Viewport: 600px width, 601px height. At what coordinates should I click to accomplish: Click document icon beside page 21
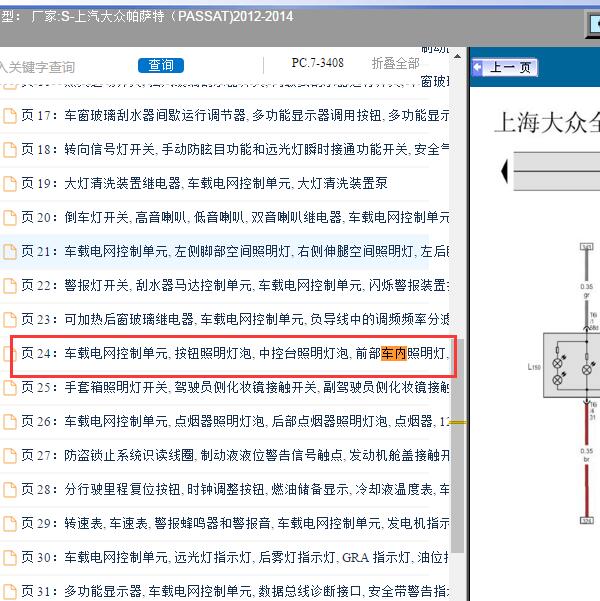coord(10,252)
